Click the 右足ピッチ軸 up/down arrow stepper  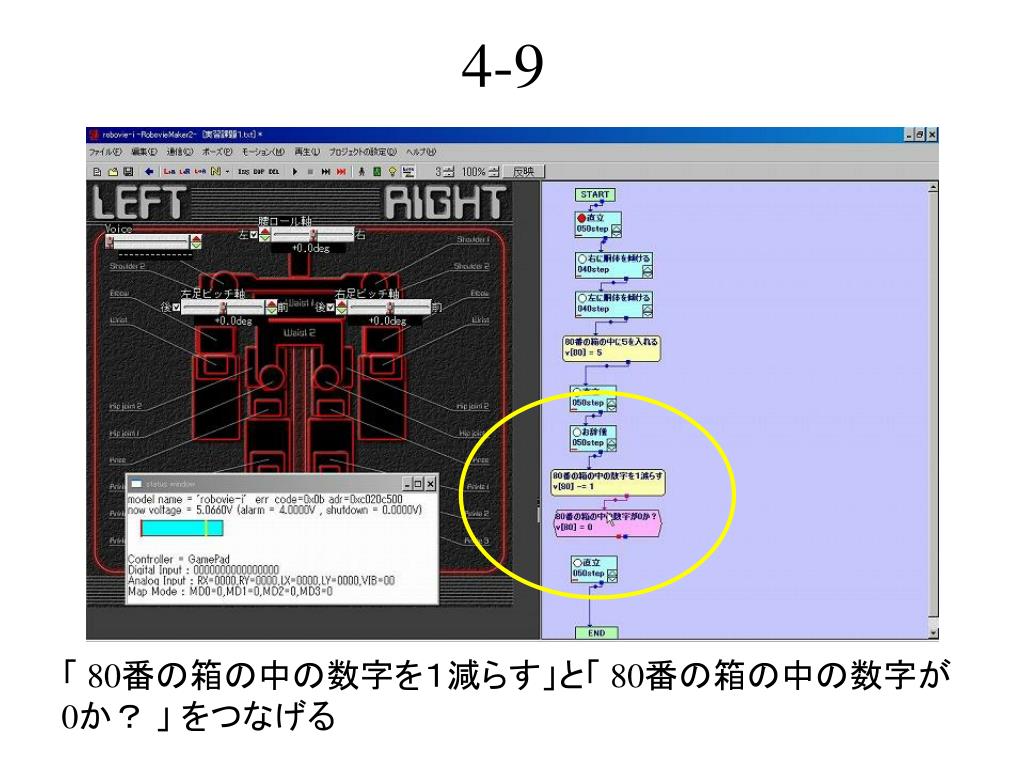341,307
